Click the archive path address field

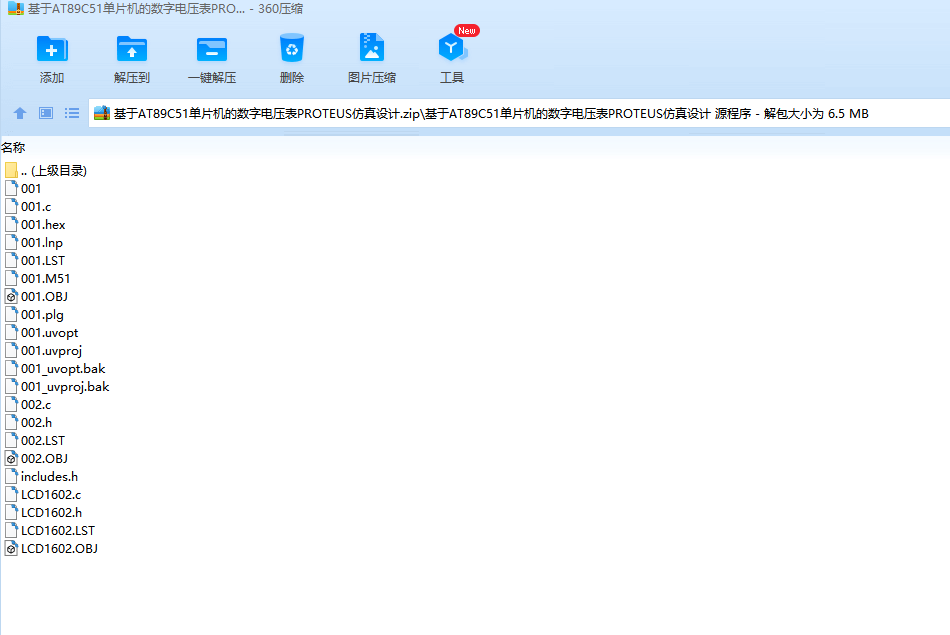coord(519,113)
